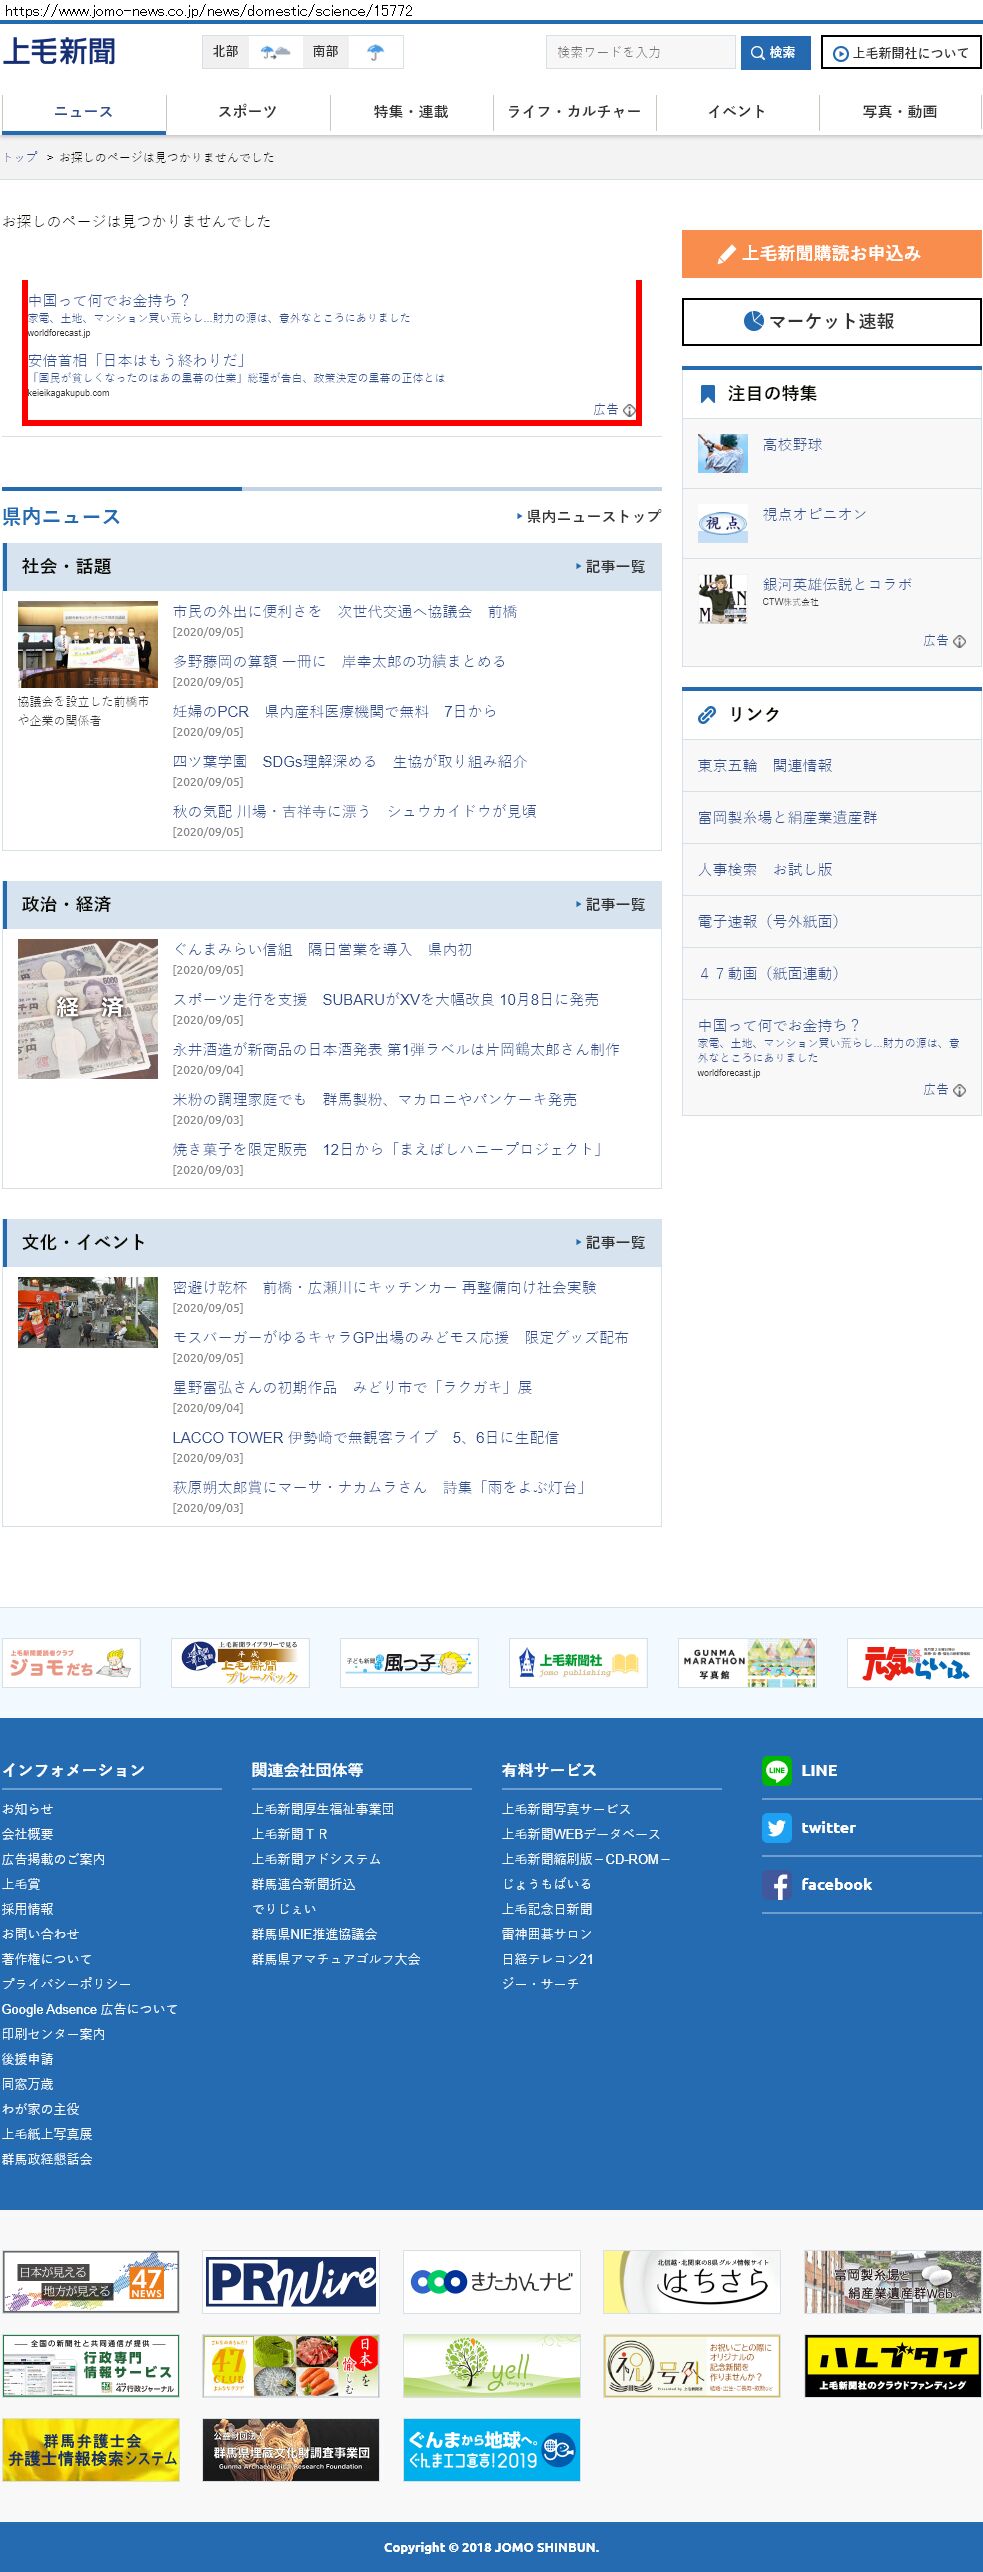Open 記事一覧 for 社会・話題 section
This screenshot has width=983, height=2572.
coord(611,566)
